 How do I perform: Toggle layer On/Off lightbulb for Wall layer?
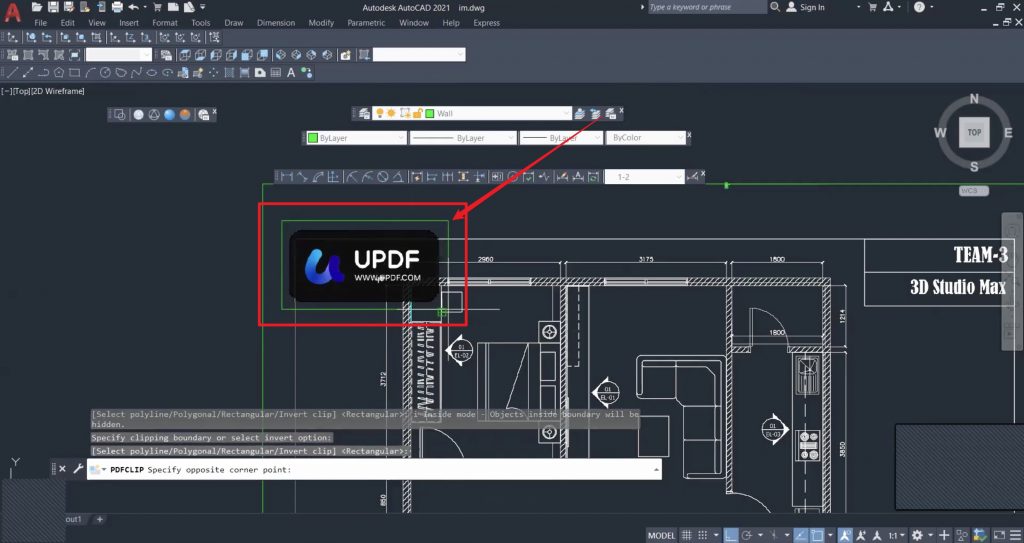pos(379,114)
